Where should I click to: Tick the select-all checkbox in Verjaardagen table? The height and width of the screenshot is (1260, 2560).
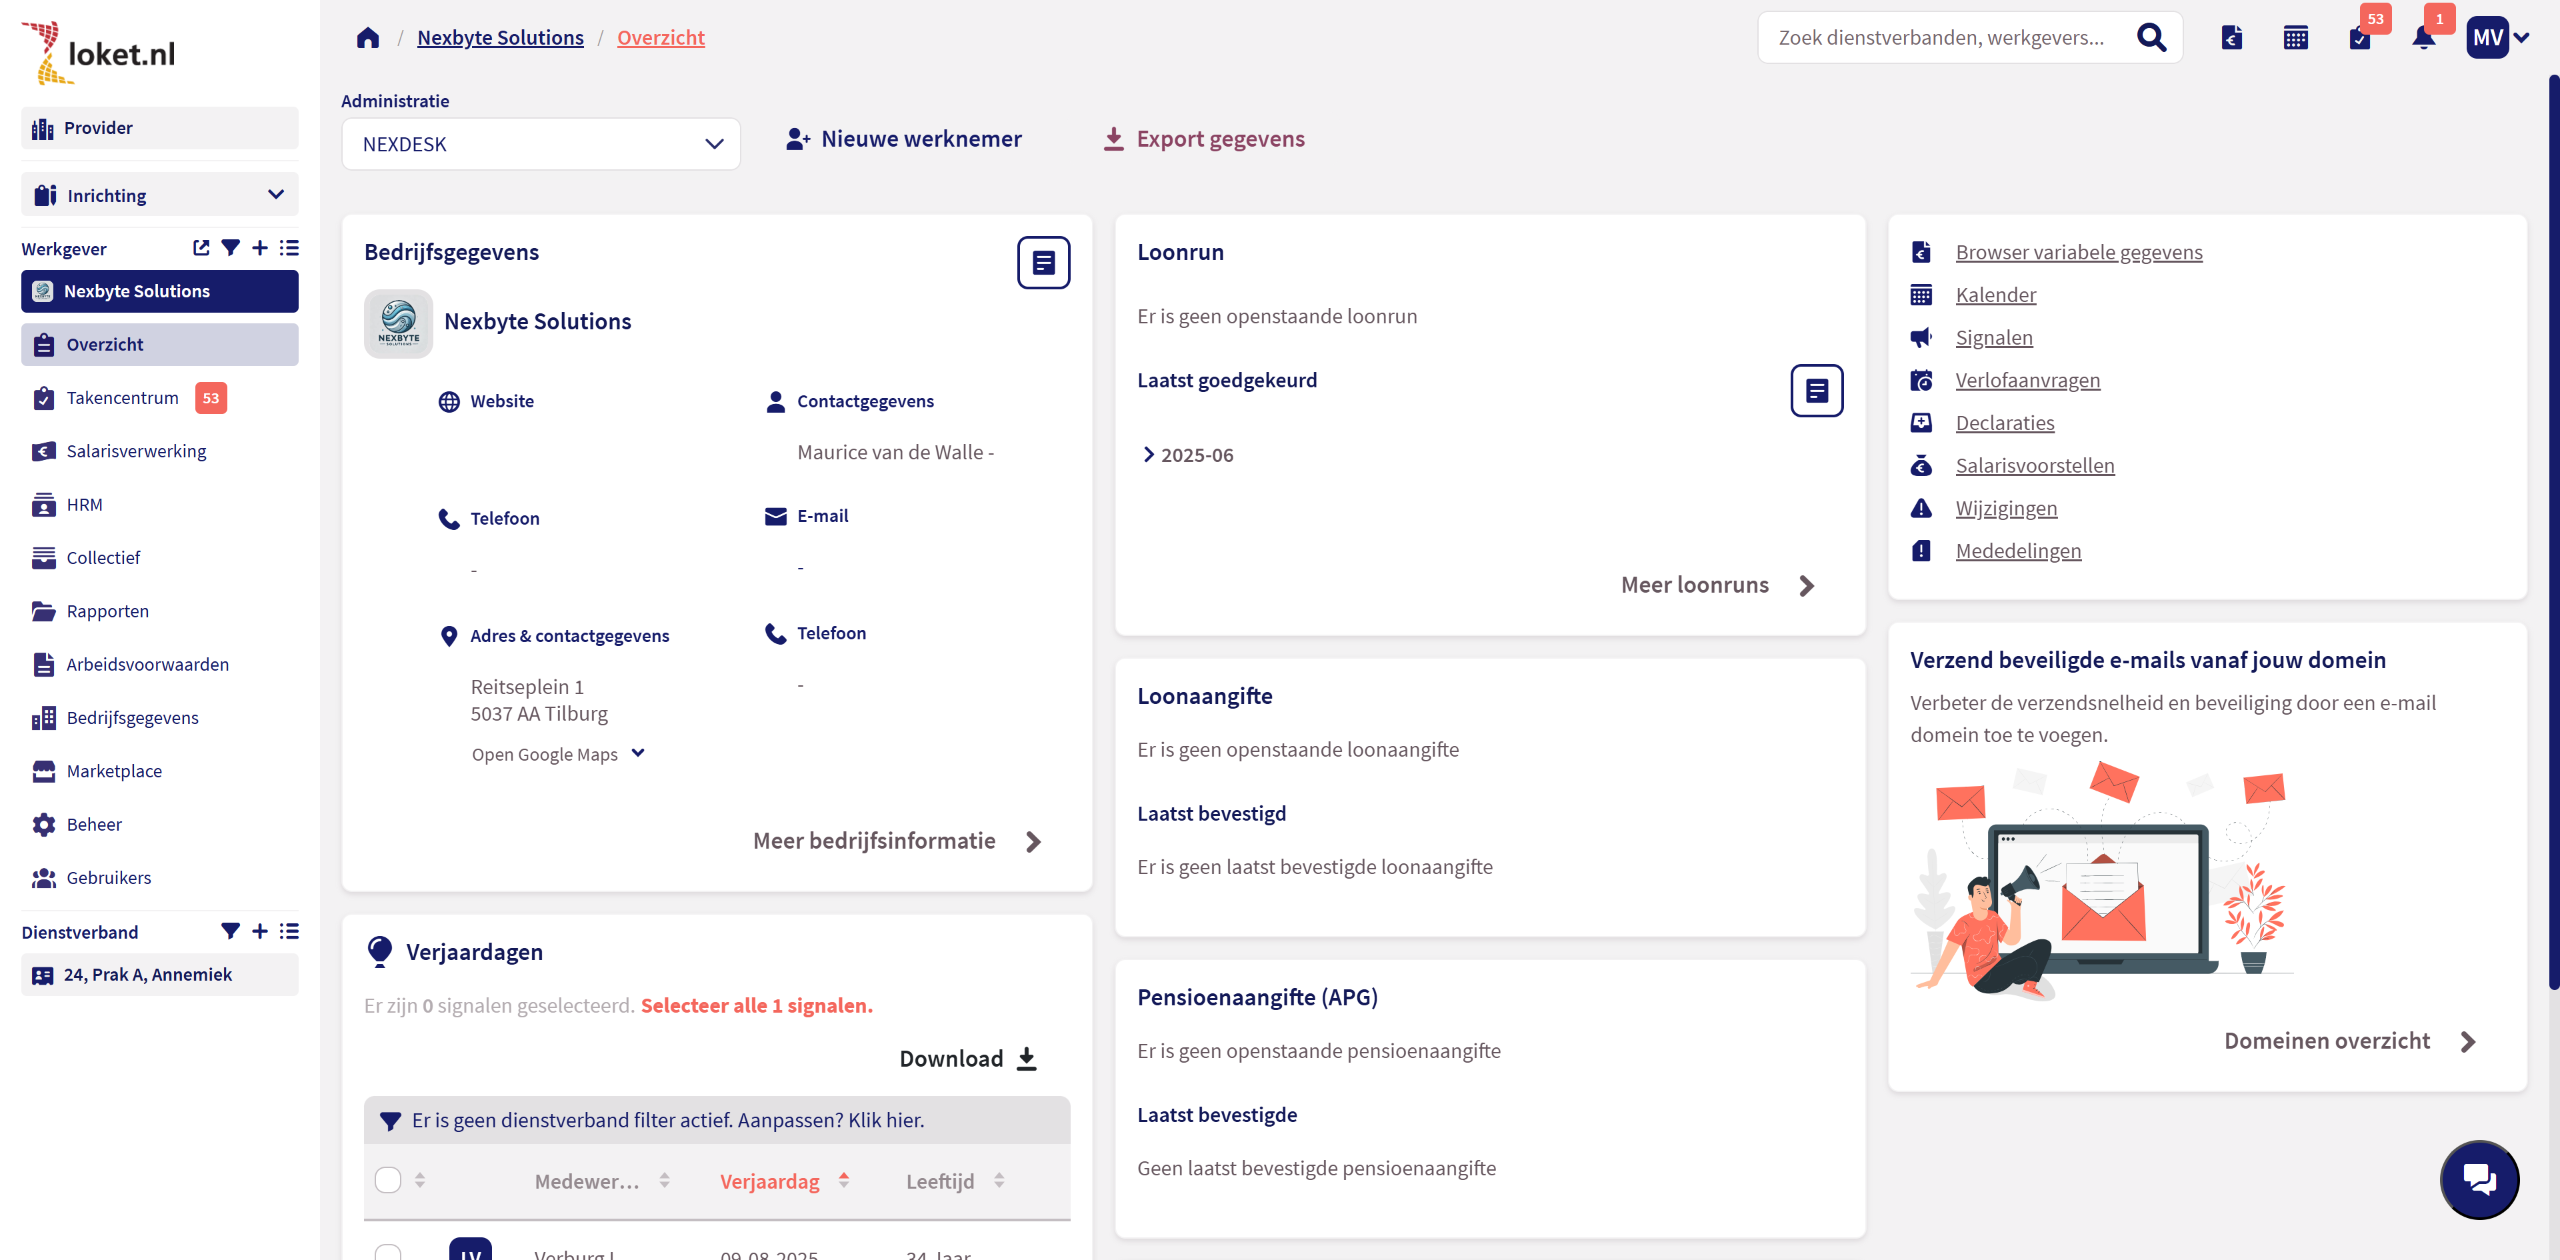pos(388,1180)
